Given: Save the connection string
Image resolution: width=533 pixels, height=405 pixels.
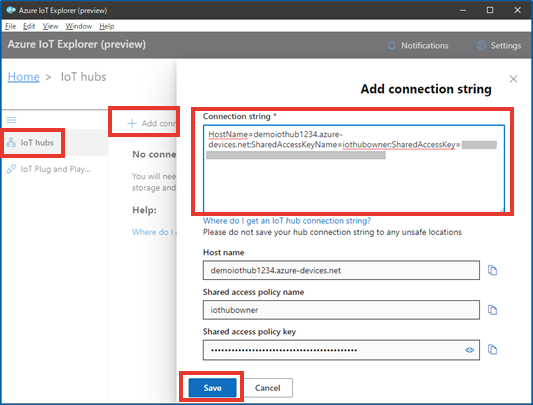Looking at the screenshot, I should (212, 388).
